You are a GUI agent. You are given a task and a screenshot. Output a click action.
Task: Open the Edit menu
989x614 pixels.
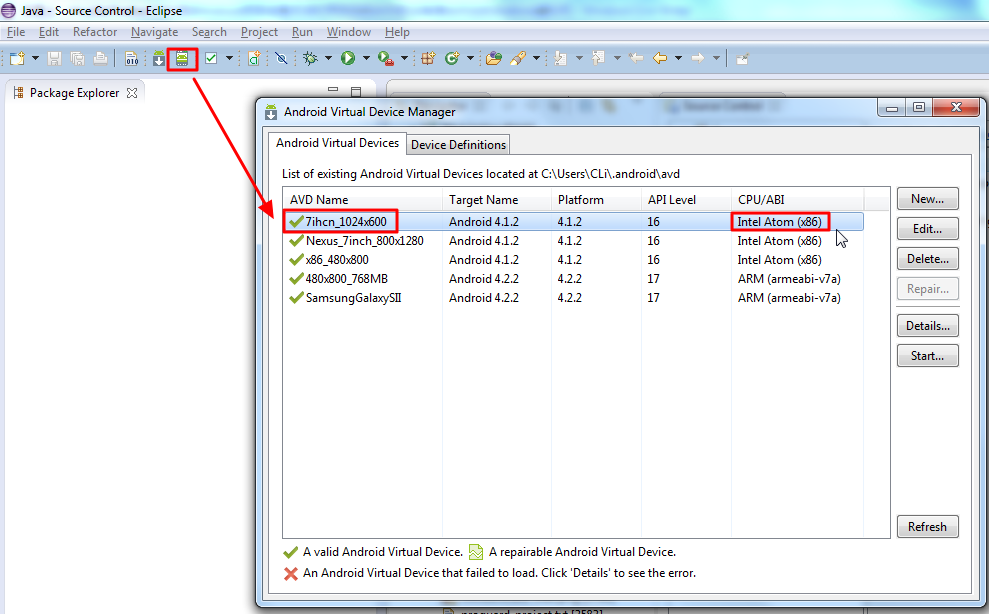pyautogui.click(x=49, y=32)
